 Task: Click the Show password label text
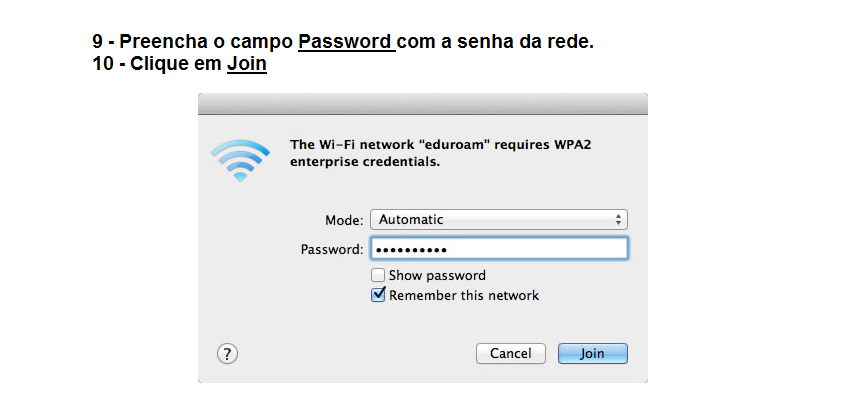point(437,275)
